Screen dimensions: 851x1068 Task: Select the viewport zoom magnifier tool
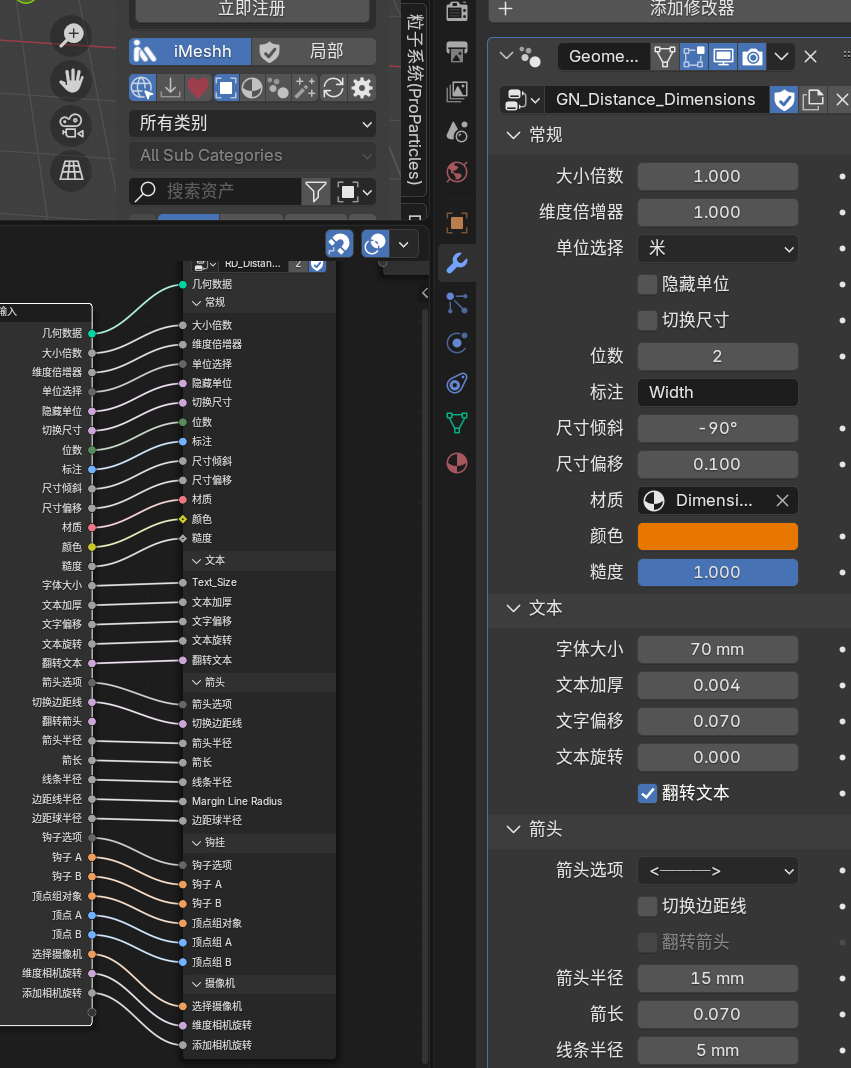pos(71,35)
